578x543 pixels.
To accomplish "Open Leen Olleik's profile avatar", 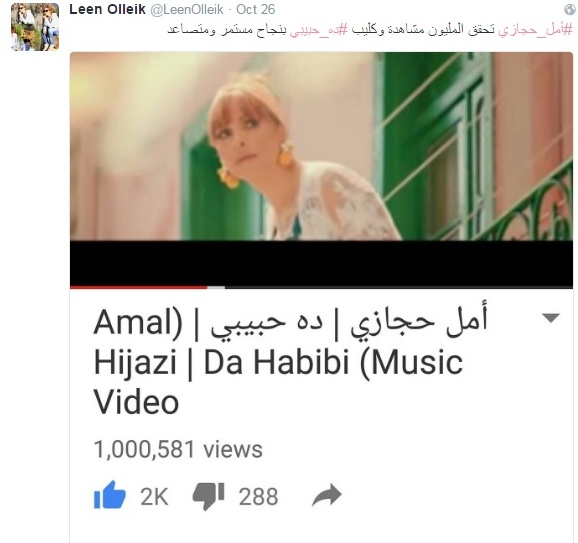I will [35, 27].
